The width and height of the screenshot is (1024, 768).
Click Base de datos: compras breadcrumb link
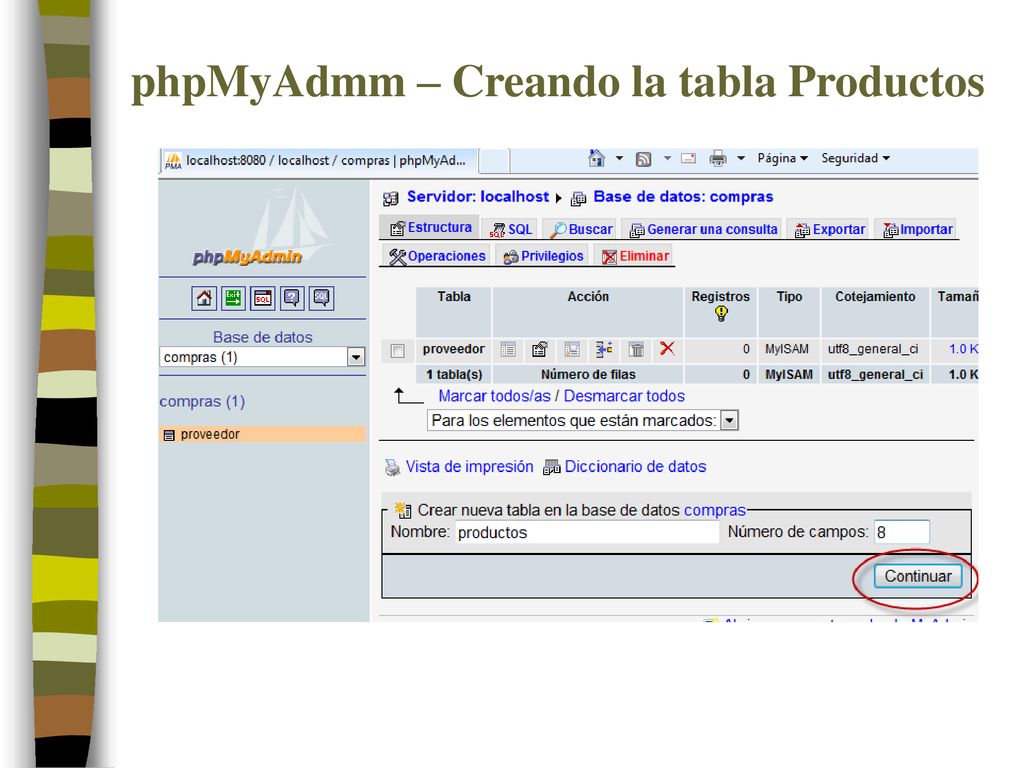(683, 197)
